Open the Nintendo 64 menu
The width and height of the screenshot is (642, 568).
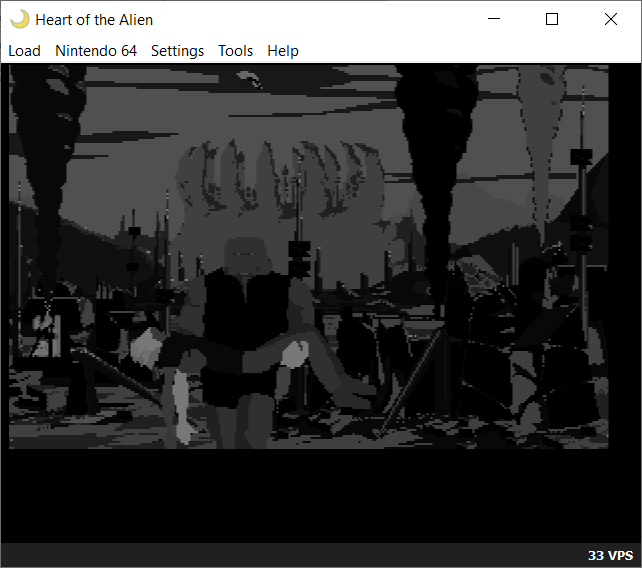96,51
